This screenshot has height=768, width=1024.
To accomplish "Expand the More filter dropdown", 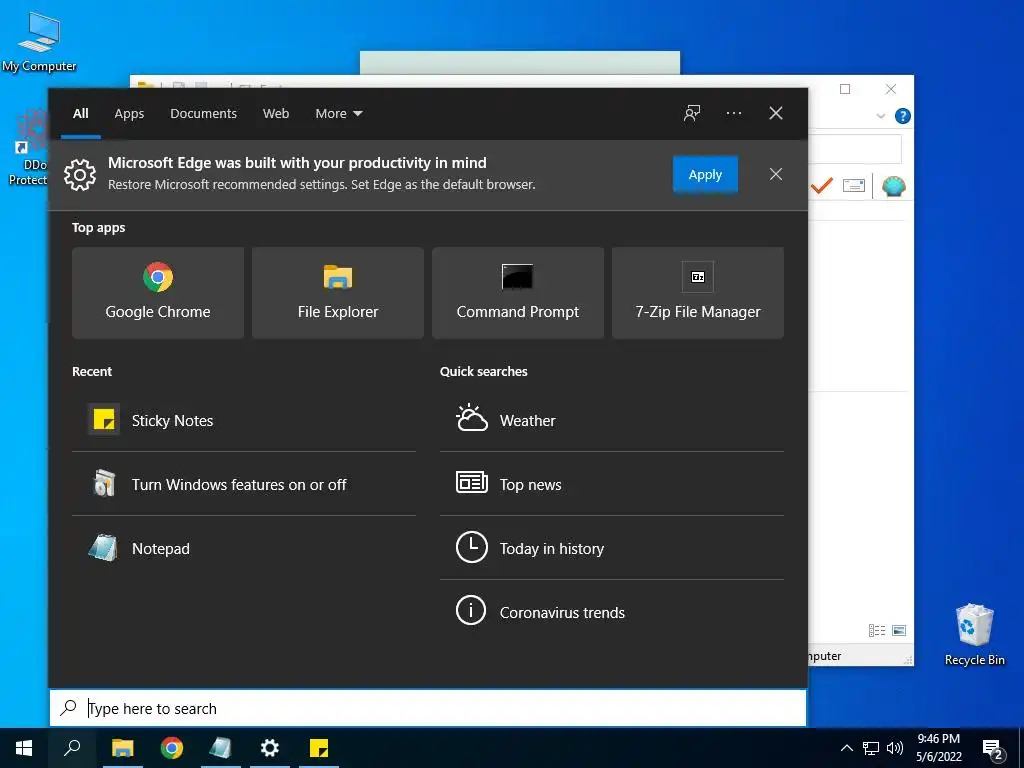I will pos(338,113).
